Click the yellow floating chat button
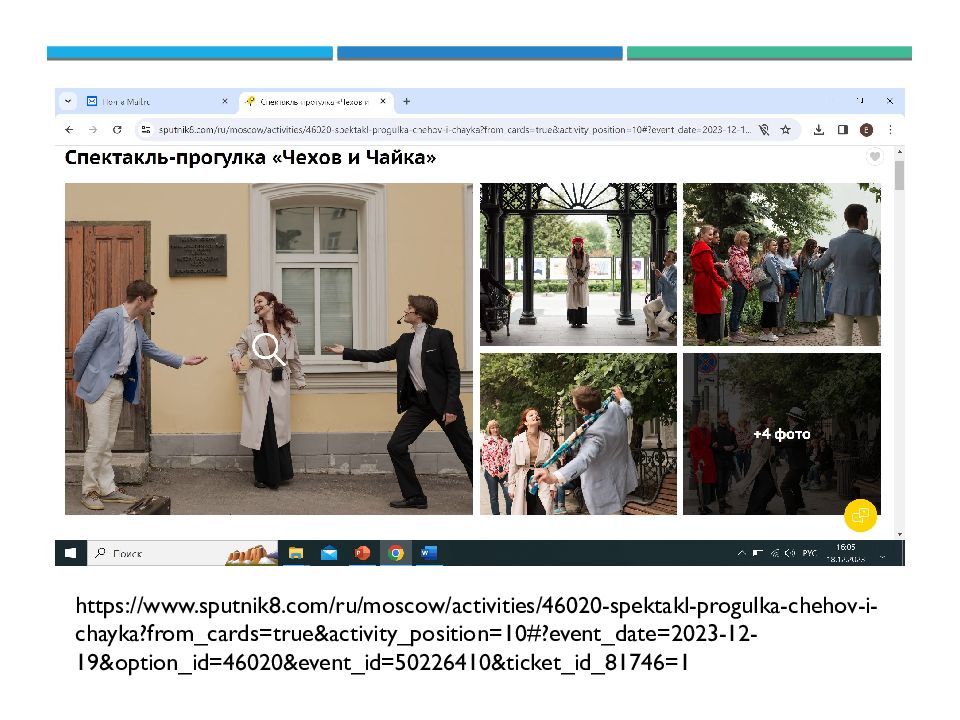This screenshot has height=720, width=960. point(859,515)
